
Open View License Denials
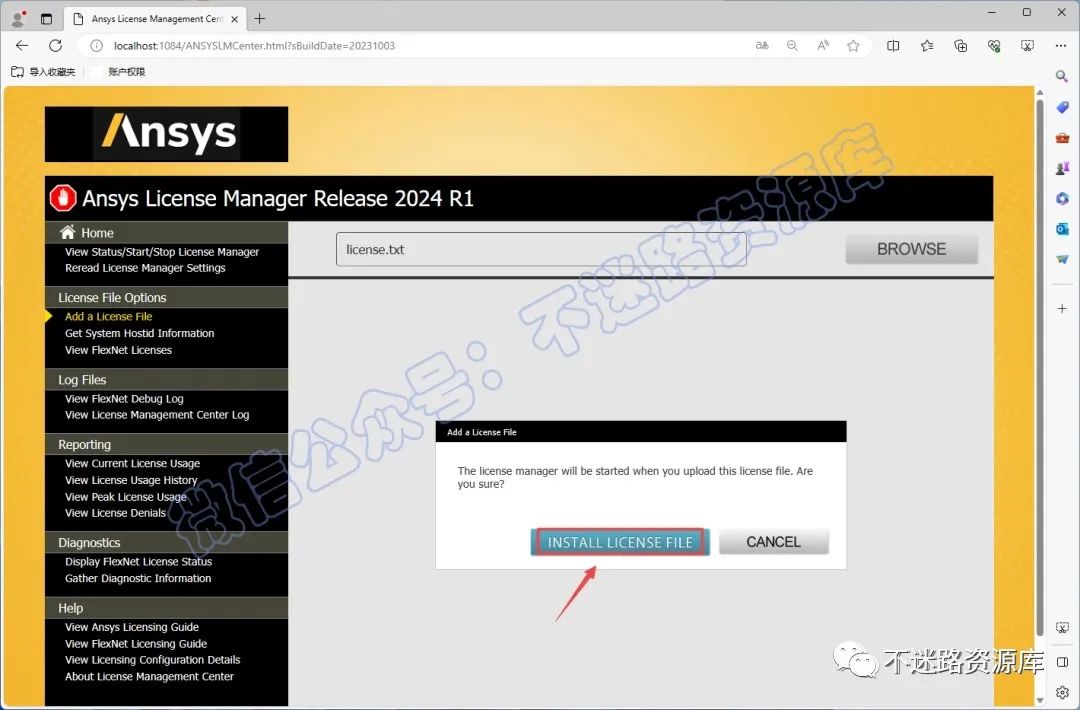point(115,513)
